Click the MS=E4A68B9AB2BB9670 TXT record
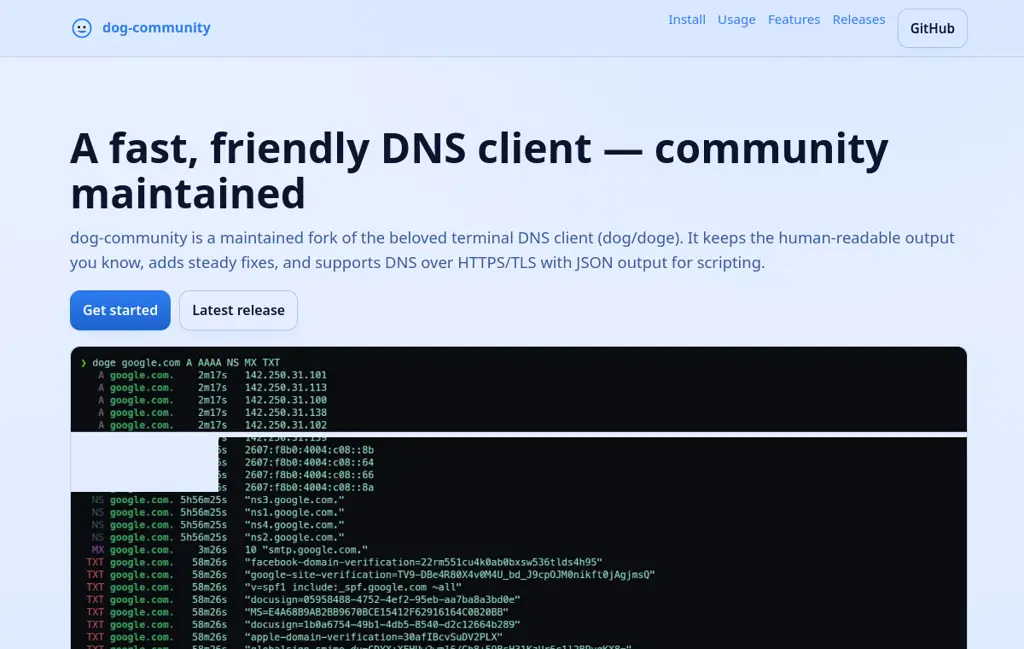Screen dimensions: 1024x649 point(377,612)
